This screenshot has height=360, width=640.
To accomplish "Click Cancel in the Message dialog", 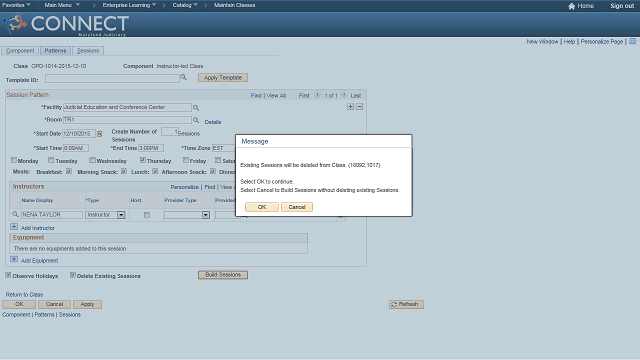I will coord(297,207).
